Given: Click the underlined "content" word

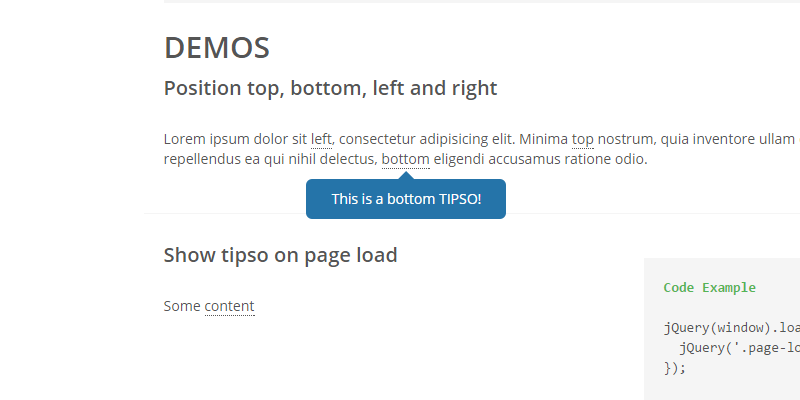Looking at the screenshot, I should point(229,306).
